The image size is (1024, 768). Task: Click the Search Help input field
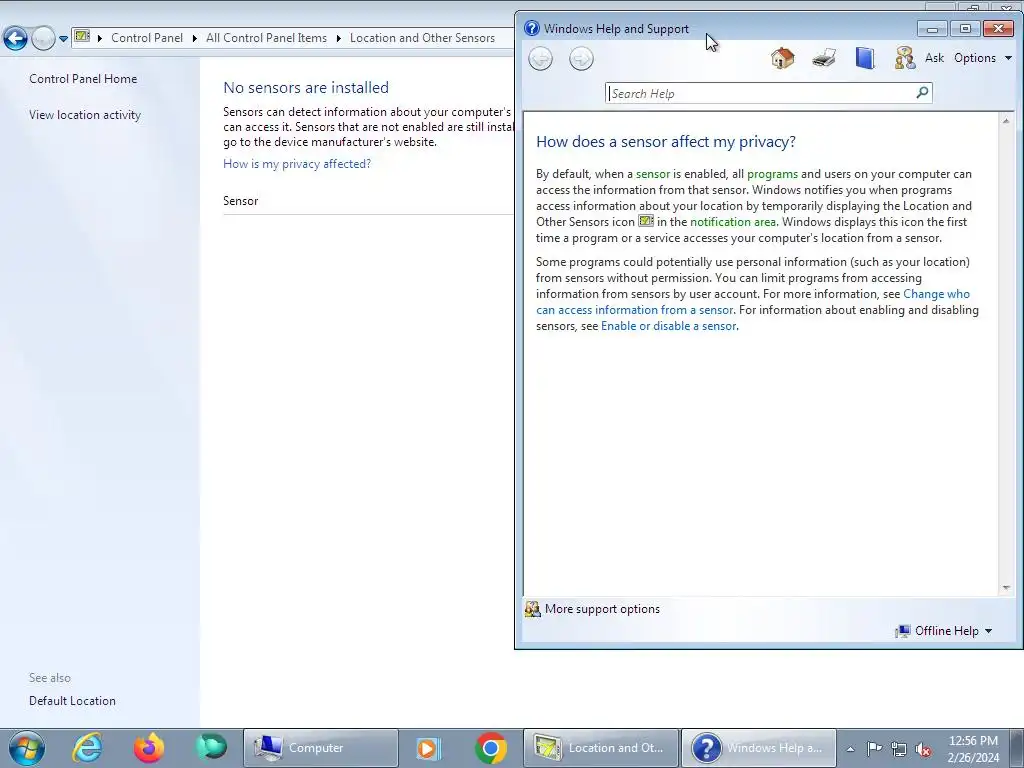[x=761, y=93]
